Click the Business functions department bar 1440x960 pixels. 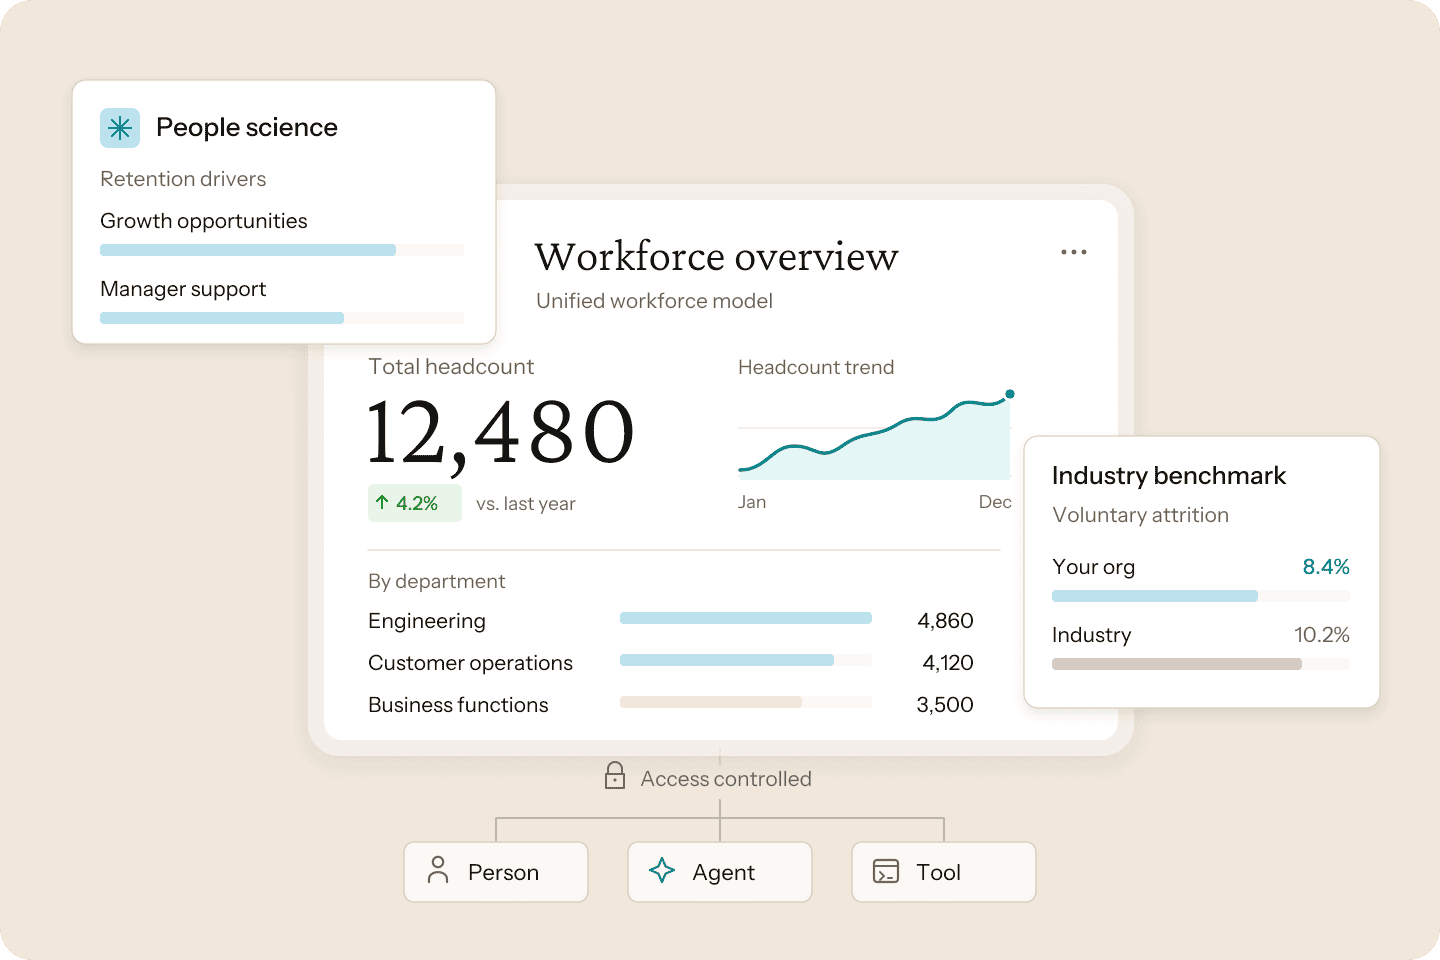pos(746,702)
